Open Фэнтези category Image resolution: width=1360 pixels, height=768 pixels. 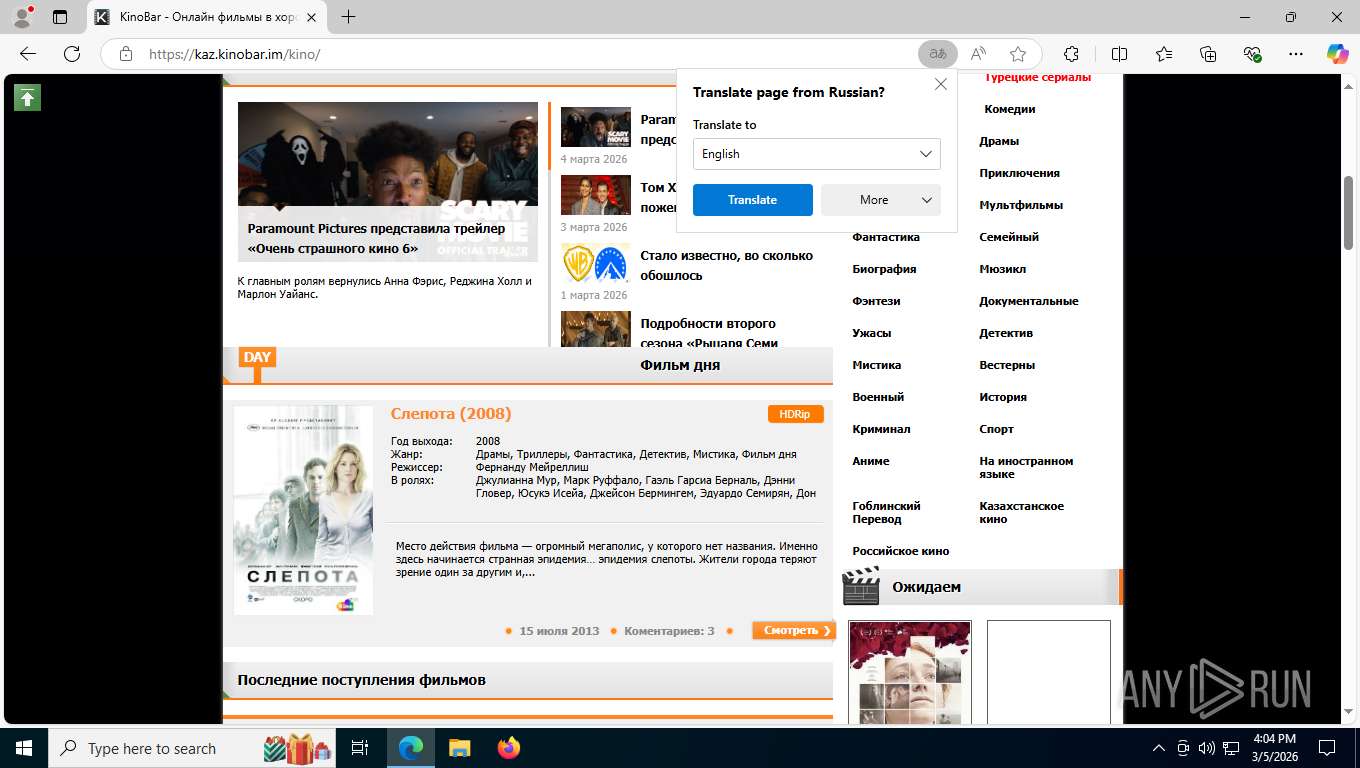876,301
